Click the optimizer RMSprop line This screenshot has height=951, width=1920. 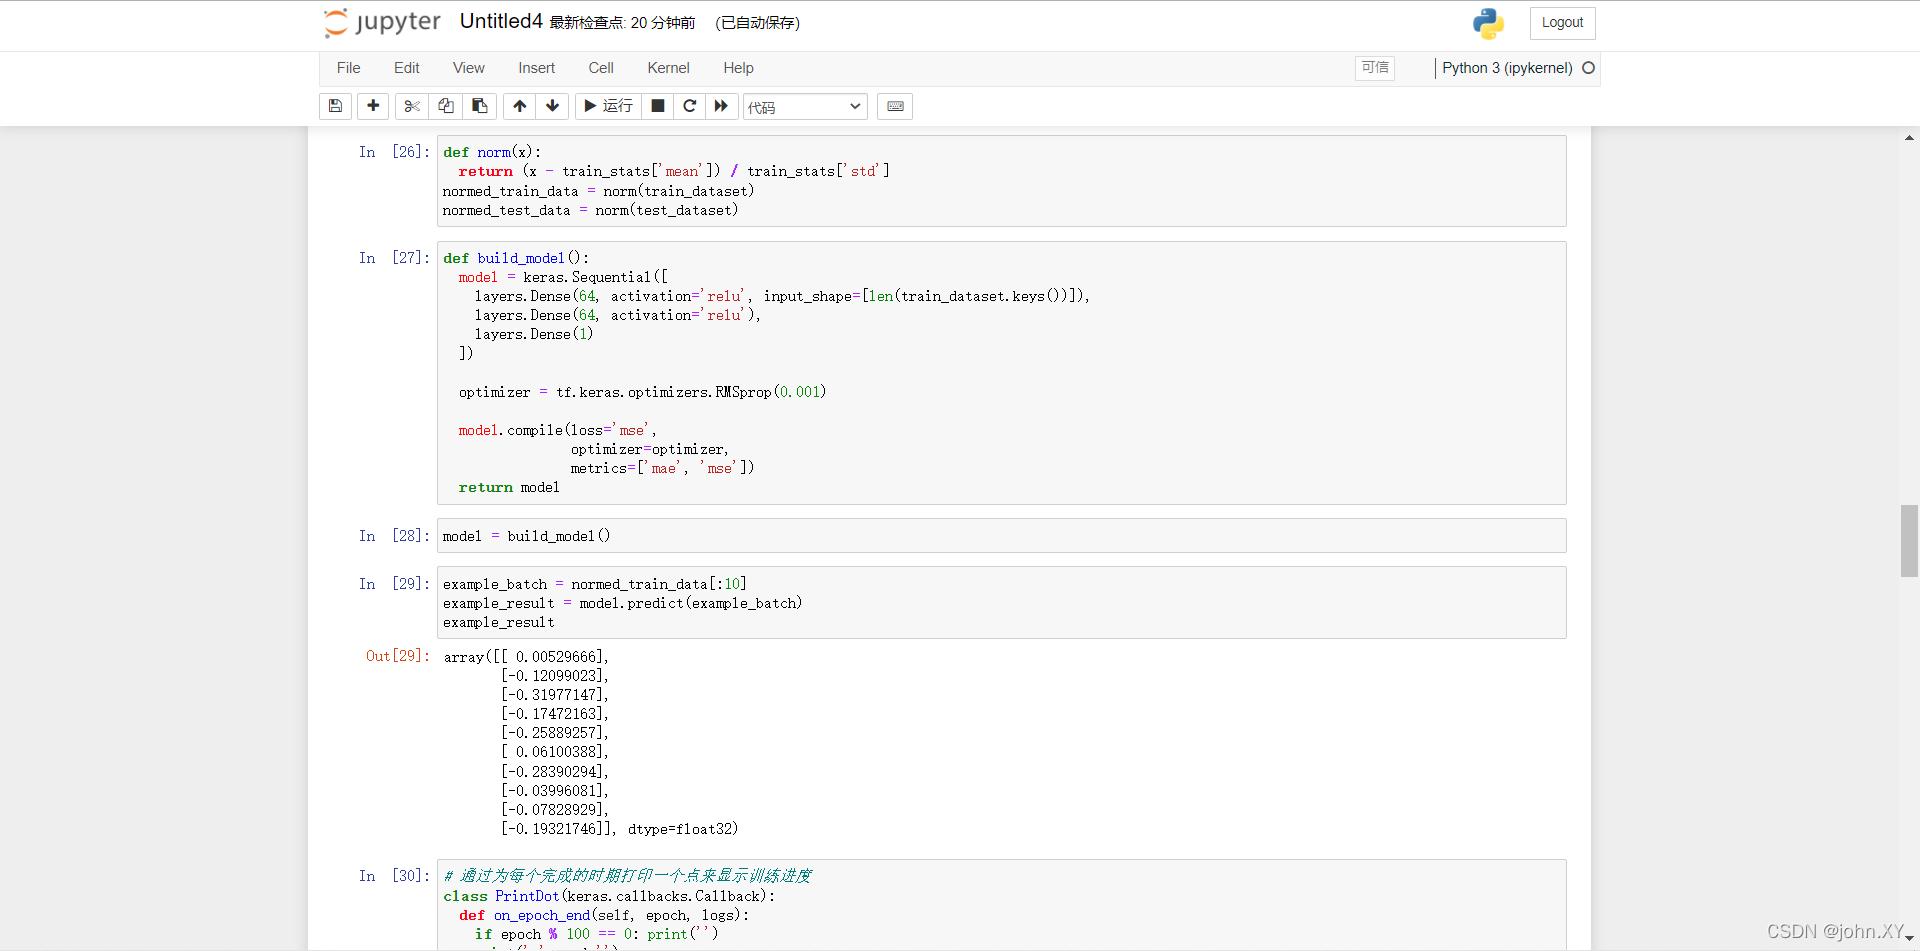pyautogui.click(x=642, y=392)
